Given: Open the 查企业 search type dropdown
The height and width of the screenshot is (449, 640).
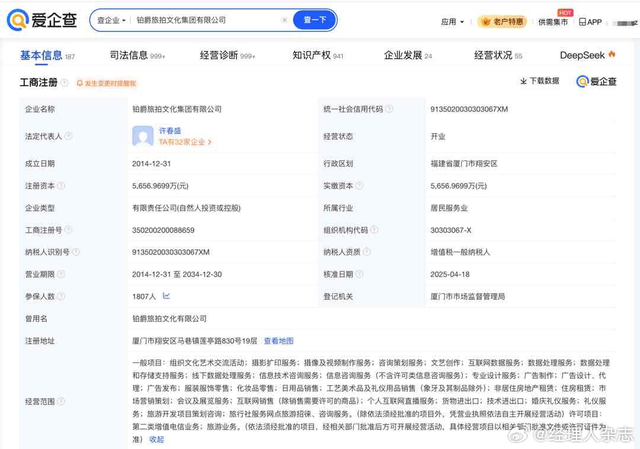Looking at the screenshot, I should click(111, 20).
